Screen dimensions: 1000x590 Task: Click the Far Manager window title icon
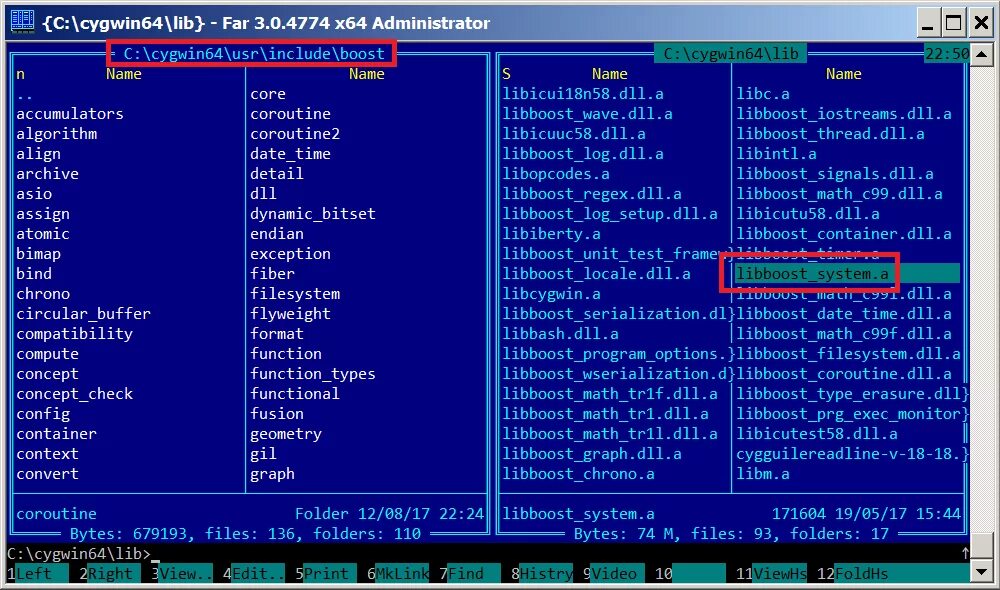(x=22, y=21)
